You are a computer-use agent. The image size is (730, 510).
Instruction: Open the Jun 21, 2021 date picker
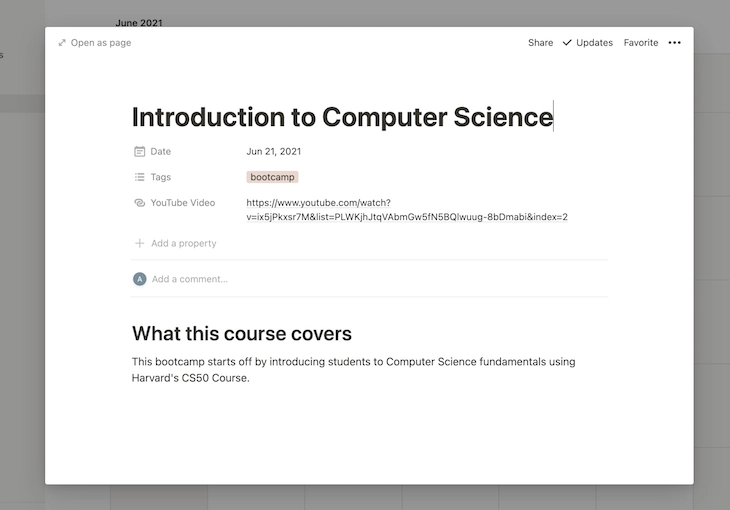click(274, 152)
